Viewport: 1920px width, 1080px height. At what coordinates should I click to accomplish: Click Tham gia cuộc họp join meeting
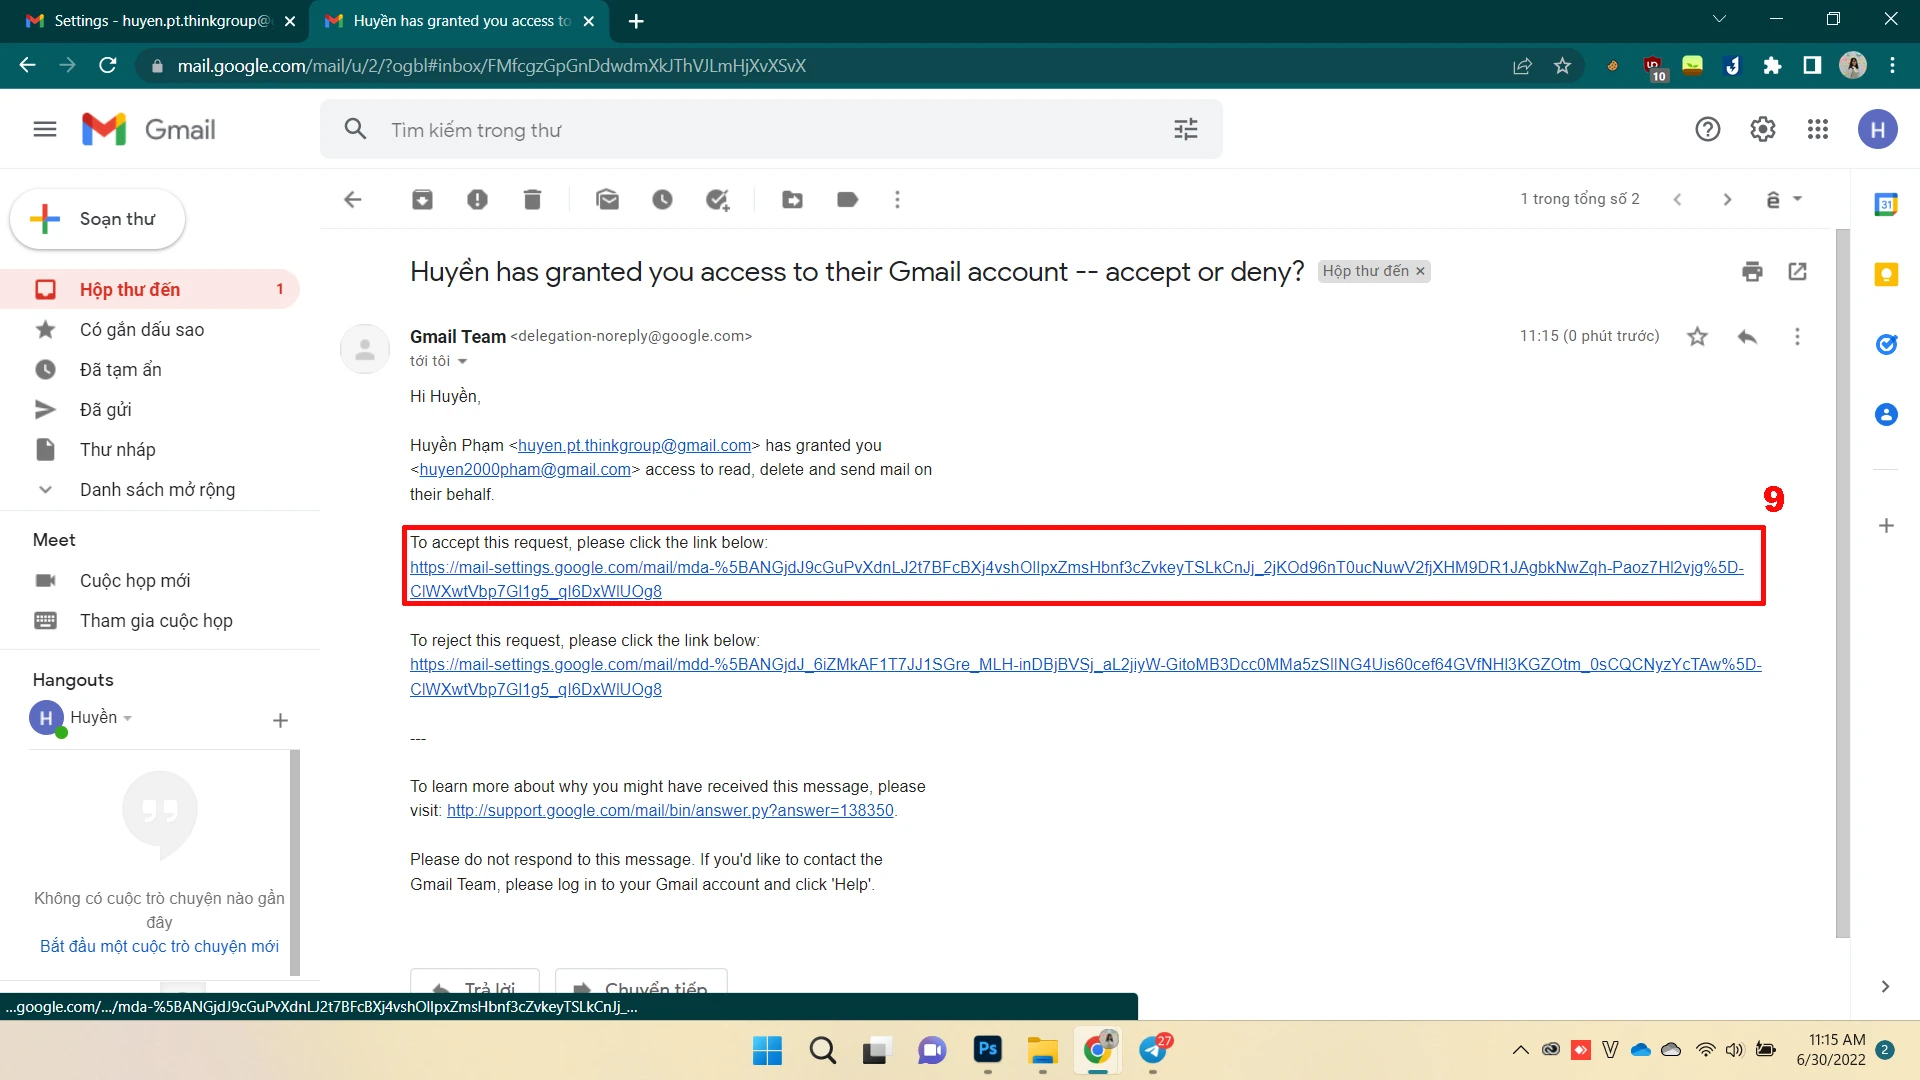tap(156, 621)
